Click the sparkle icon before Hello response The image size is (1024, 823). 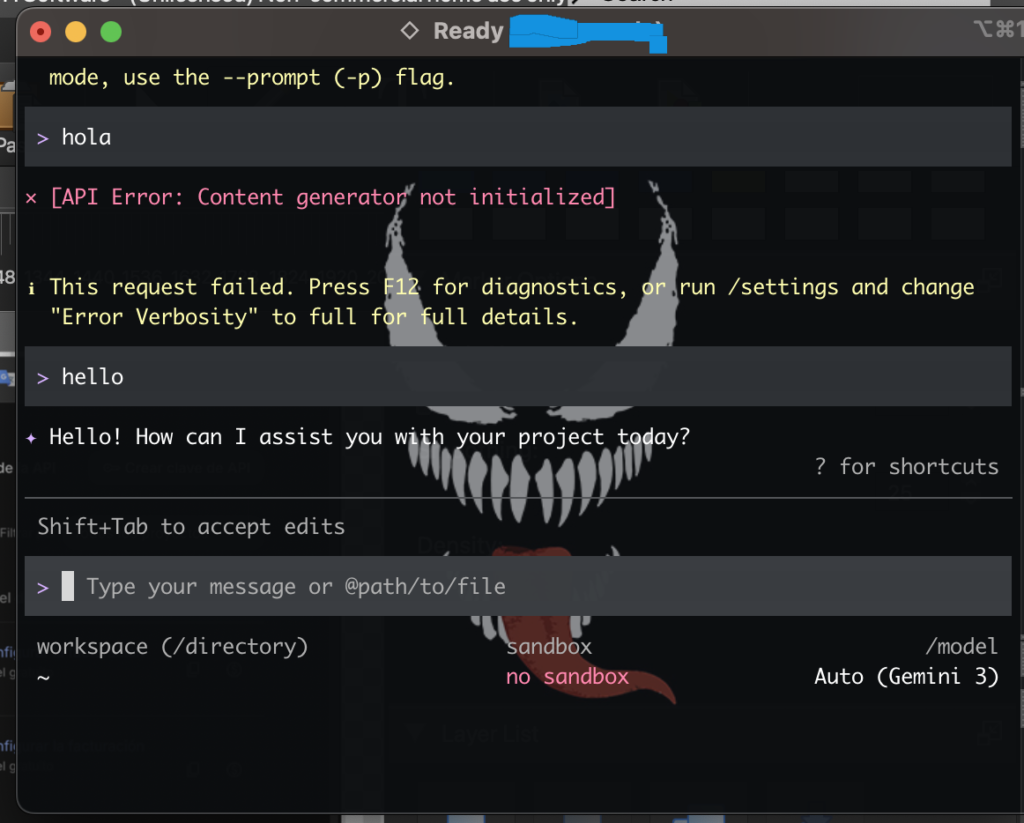[31, 437]
